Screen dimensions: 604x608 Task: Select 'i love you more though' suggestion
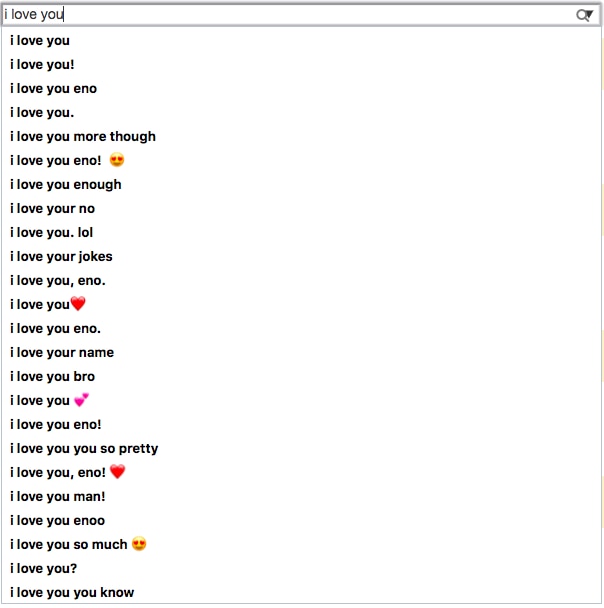302,136
